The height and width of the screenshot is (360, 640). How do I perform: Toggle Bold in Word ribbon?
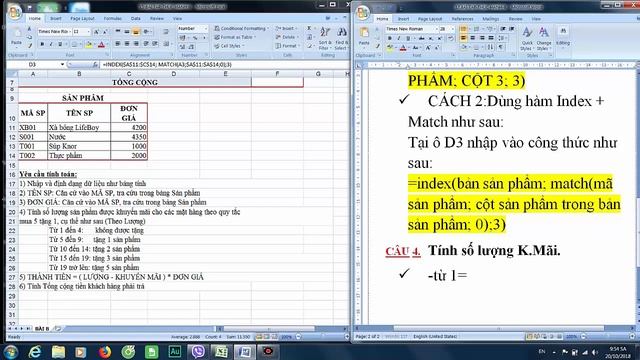(389, 38)
